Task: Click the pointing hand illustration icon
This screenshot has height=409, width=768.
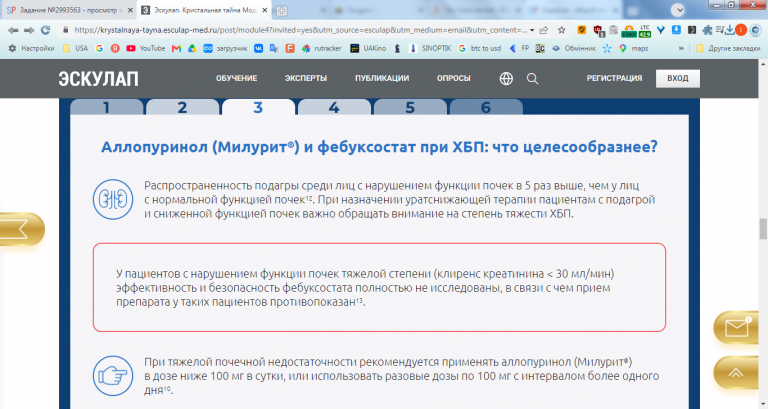Action: [x=113, y=376]
